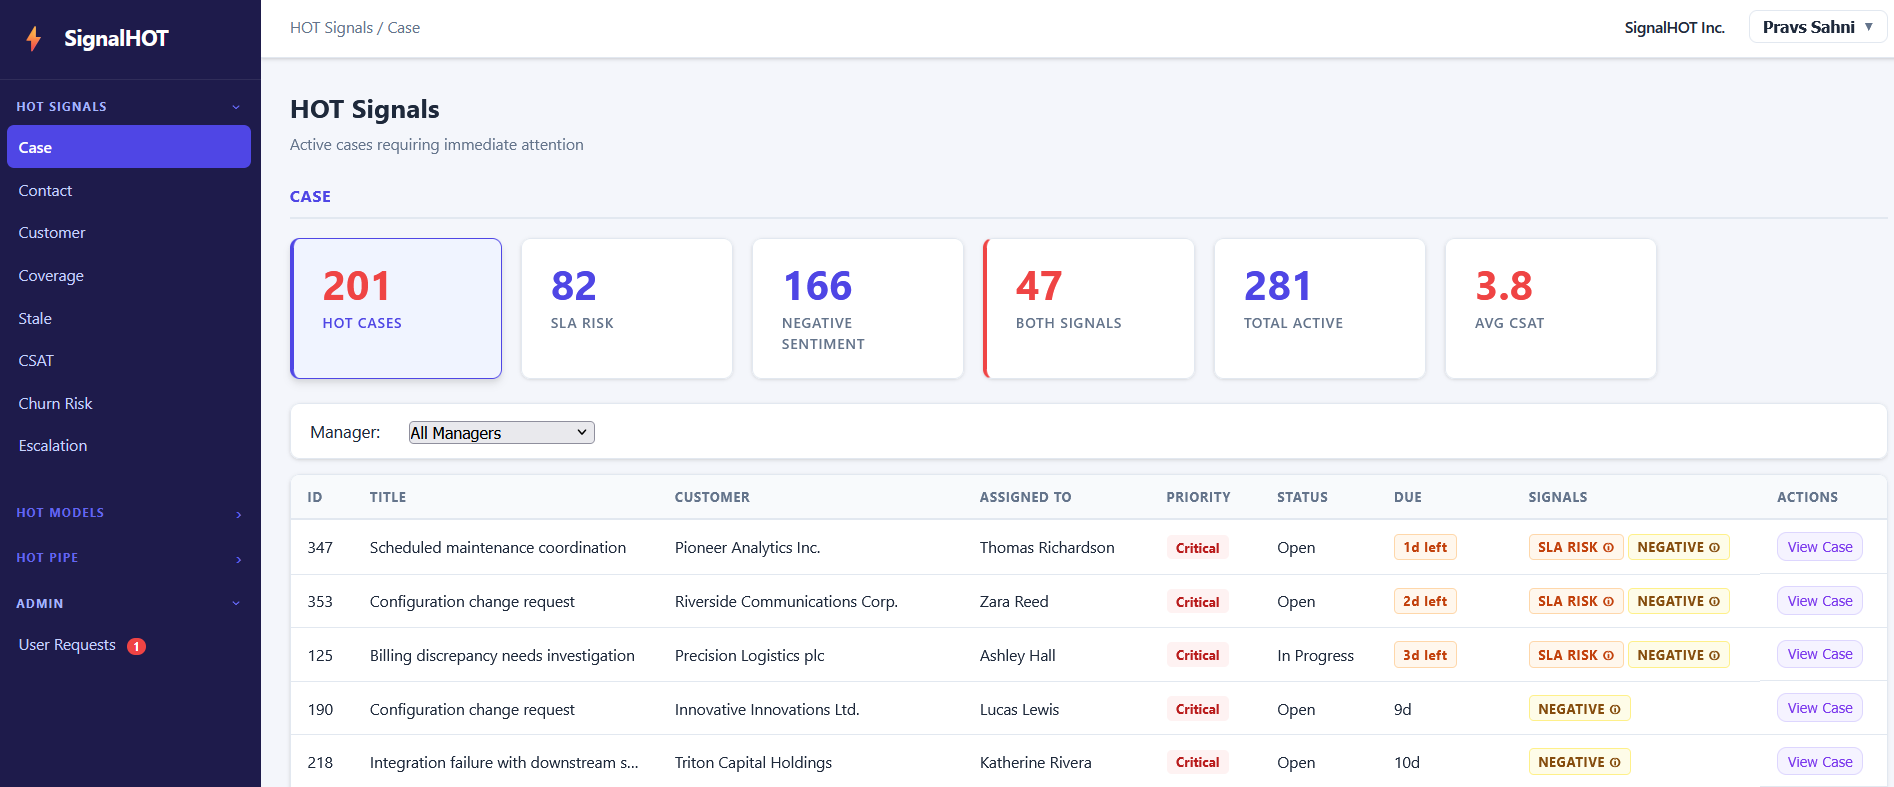Select the 281 Total Active card
1894x787 pixels.
(x=1320, y=308)
